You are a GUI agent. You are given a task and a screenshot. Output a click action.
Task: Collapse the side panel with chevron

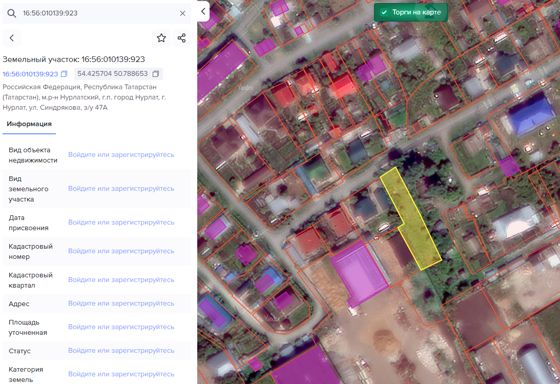point(203,11)
